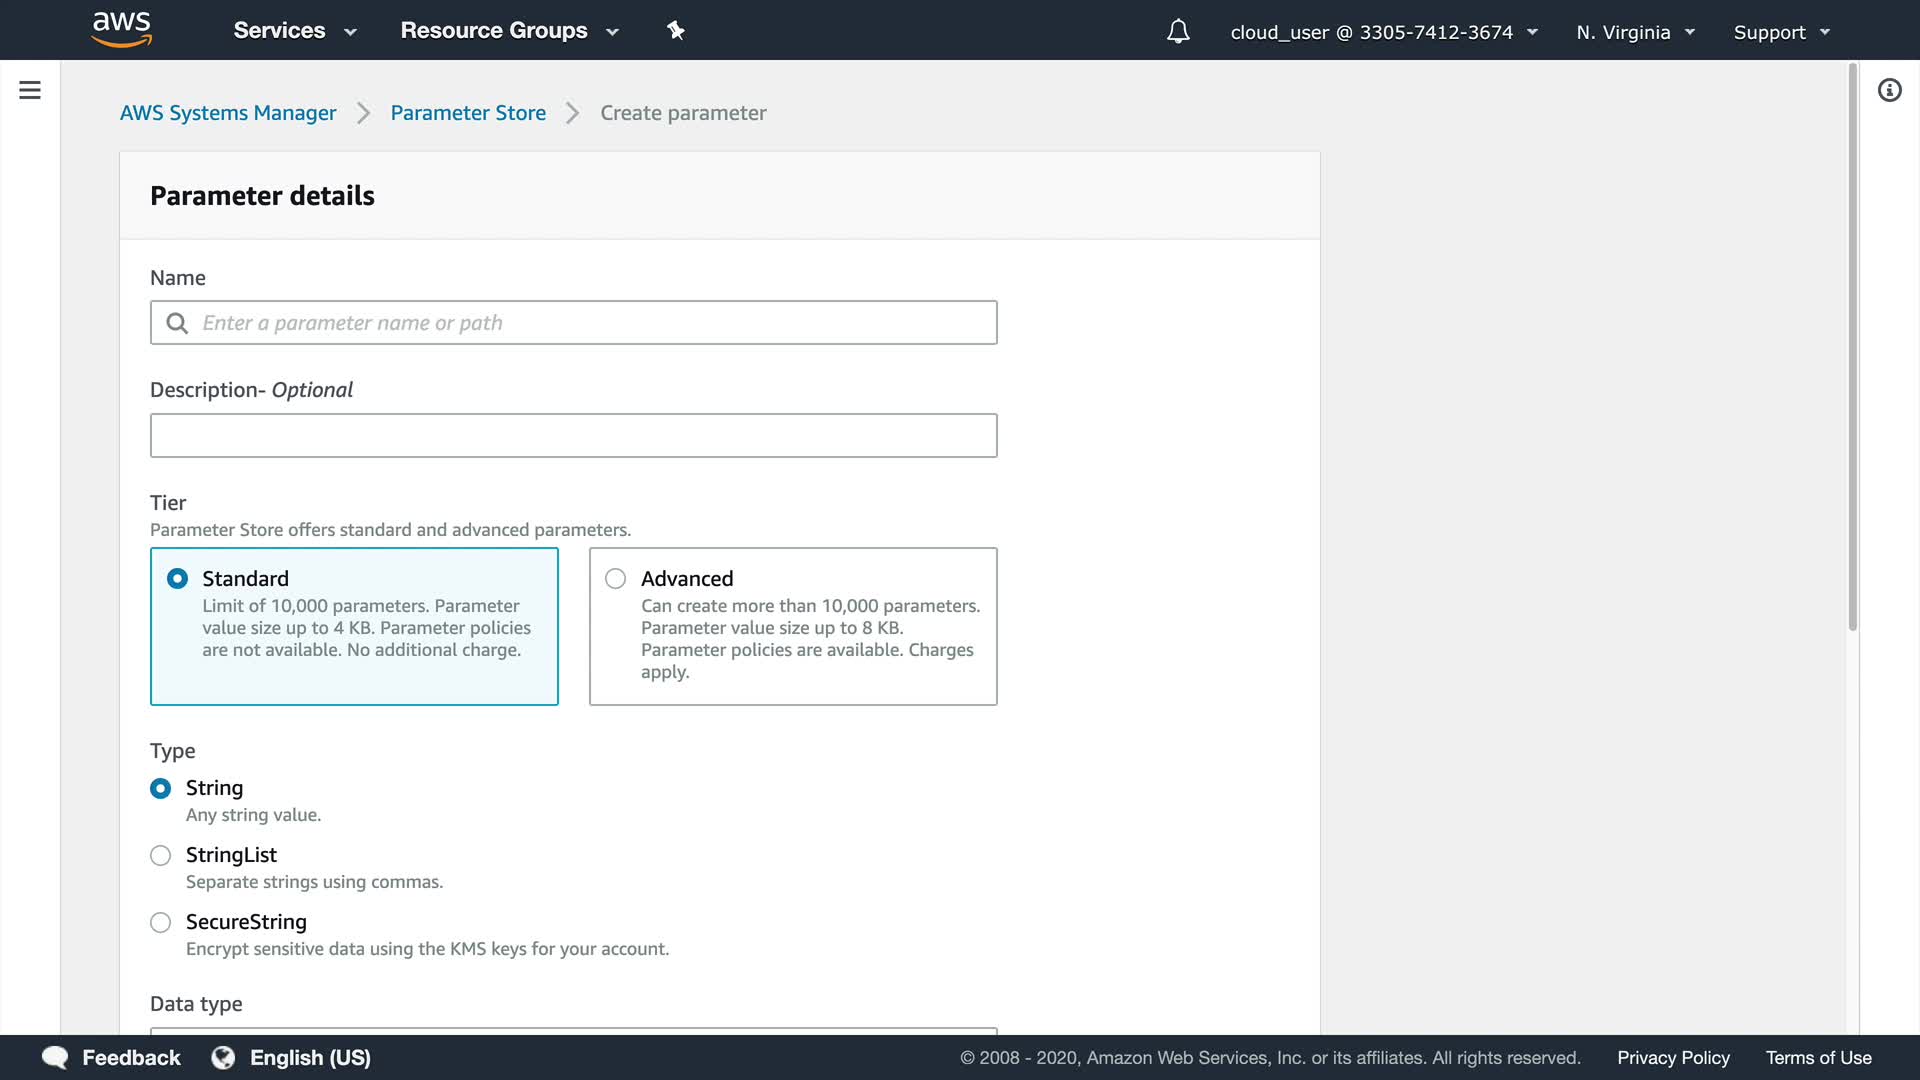The width and height of the screenshot is (1920, 1080).
Task: Open the hamburger side navigation menu
Action: coord(30,90)
